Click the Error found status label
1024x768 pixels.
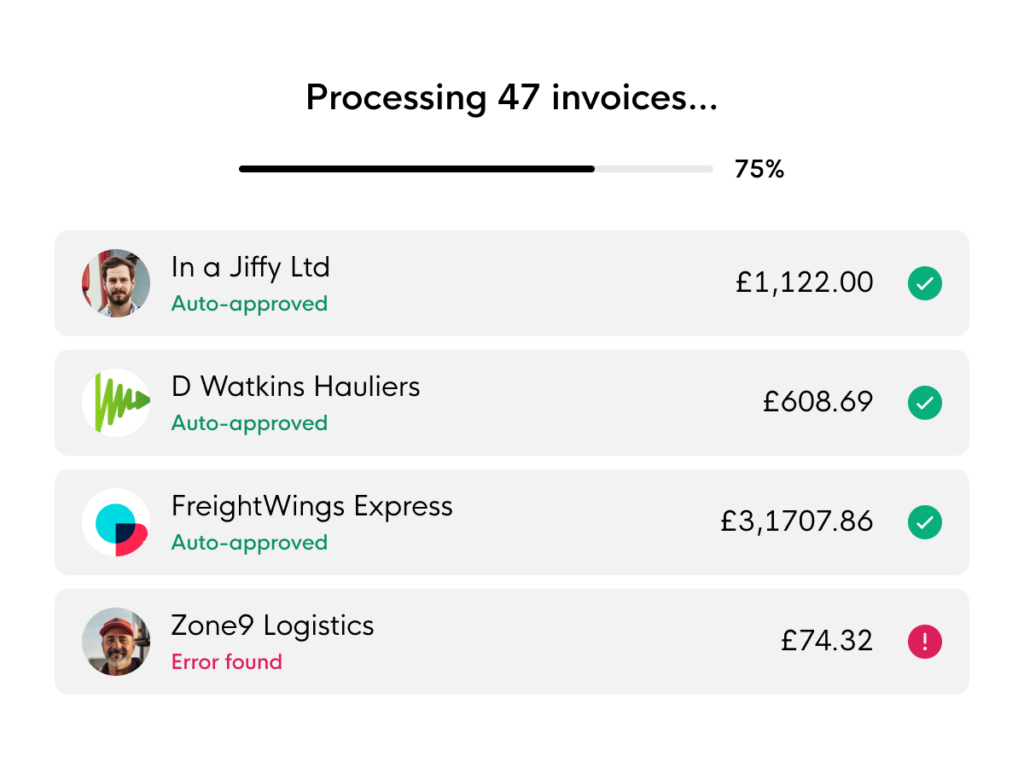point(227,662)
